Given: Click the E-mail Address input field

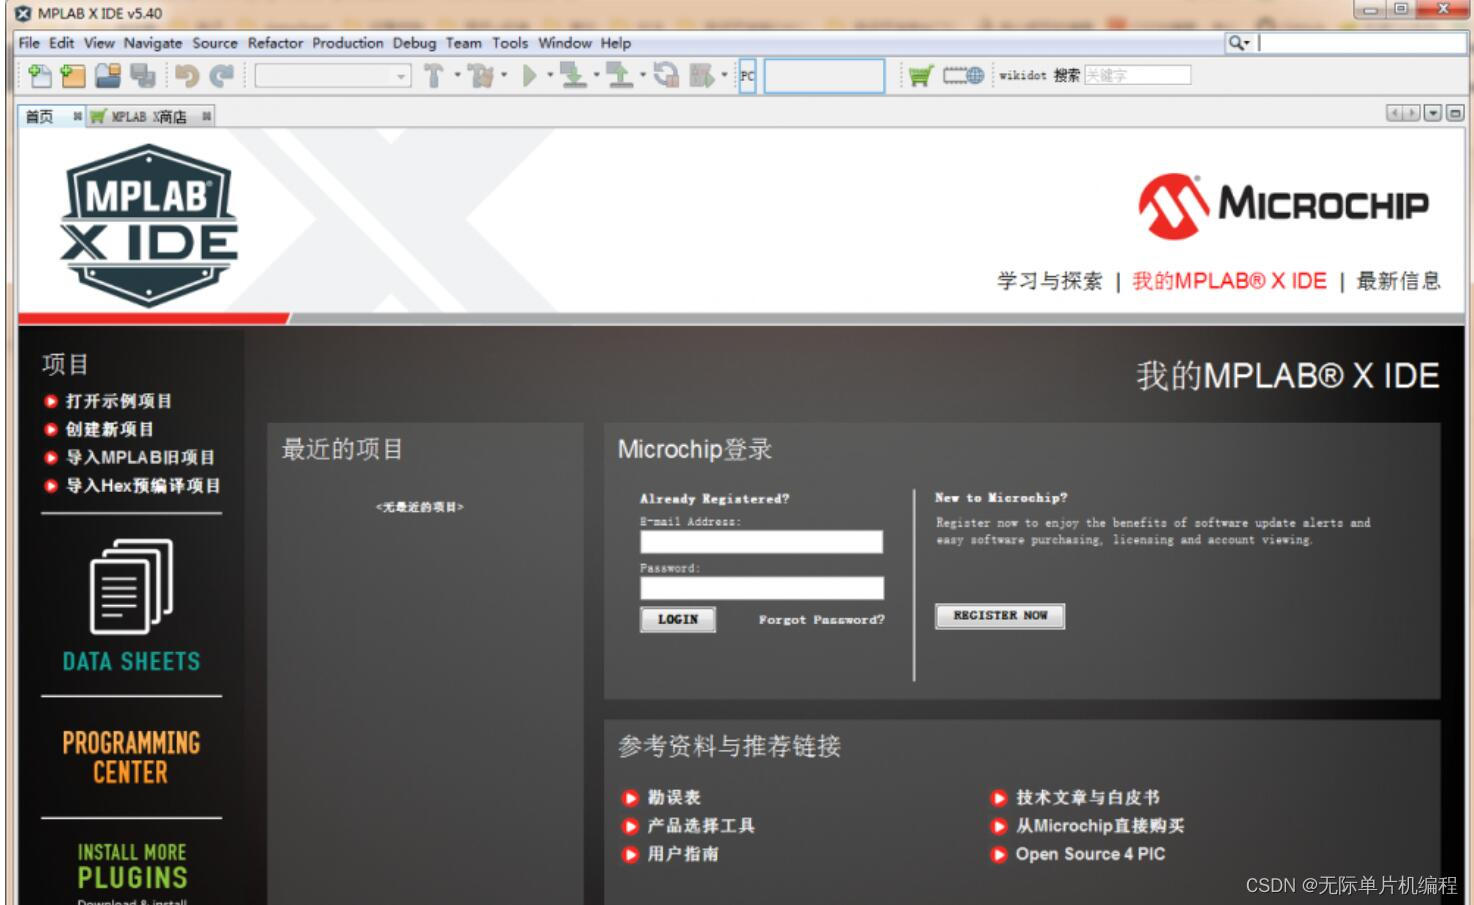Looking at the screenshot, I should click(x=761, y=542).
